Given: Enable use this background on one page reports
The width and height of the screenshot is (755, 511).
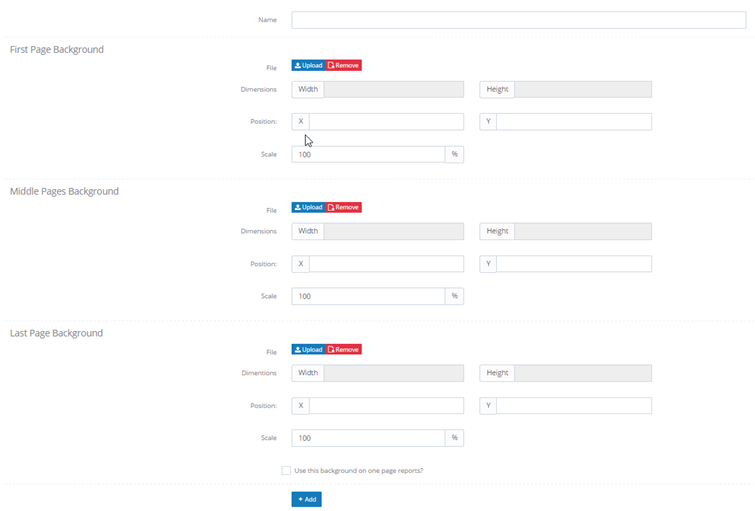Looking at the screenshot, I should pos(286,471).
